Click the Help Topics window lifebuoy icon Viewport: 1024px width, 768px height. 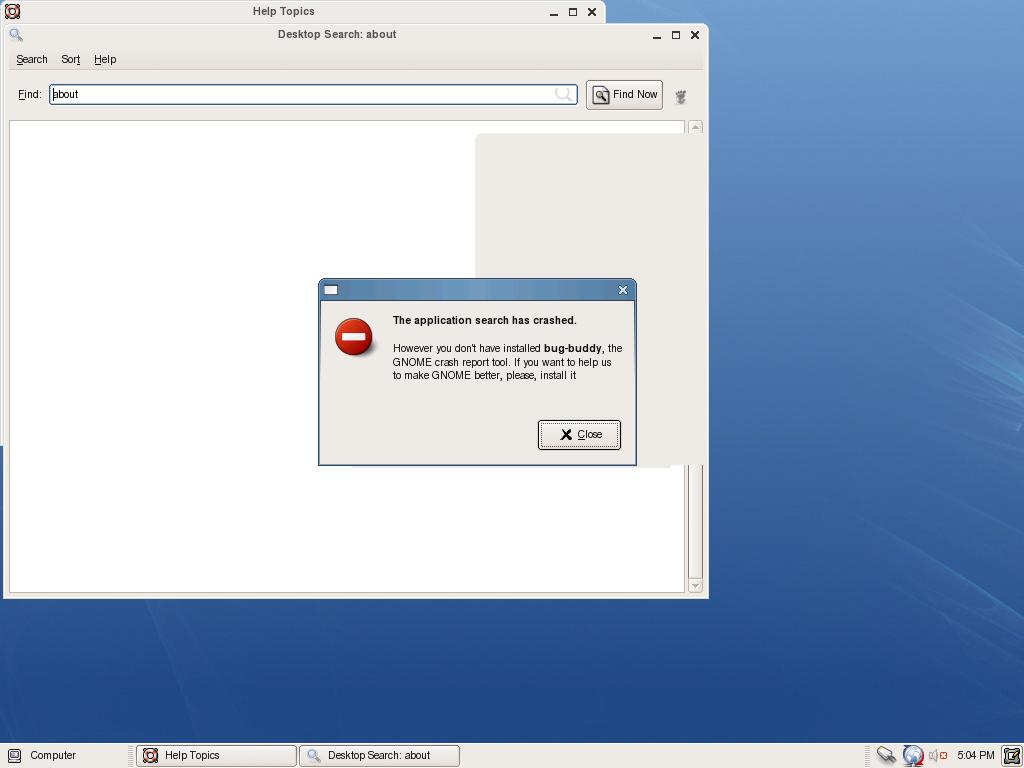[12, 11]
